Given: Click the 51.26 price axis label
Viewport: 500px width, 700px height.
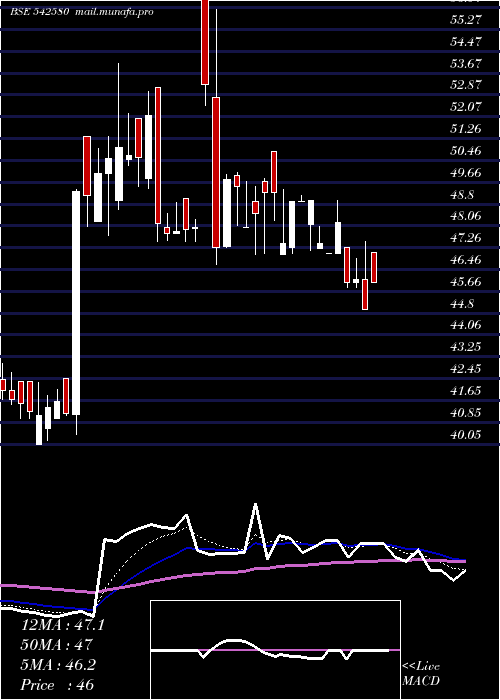Looking at the screenshot, I should coord(467,129).
